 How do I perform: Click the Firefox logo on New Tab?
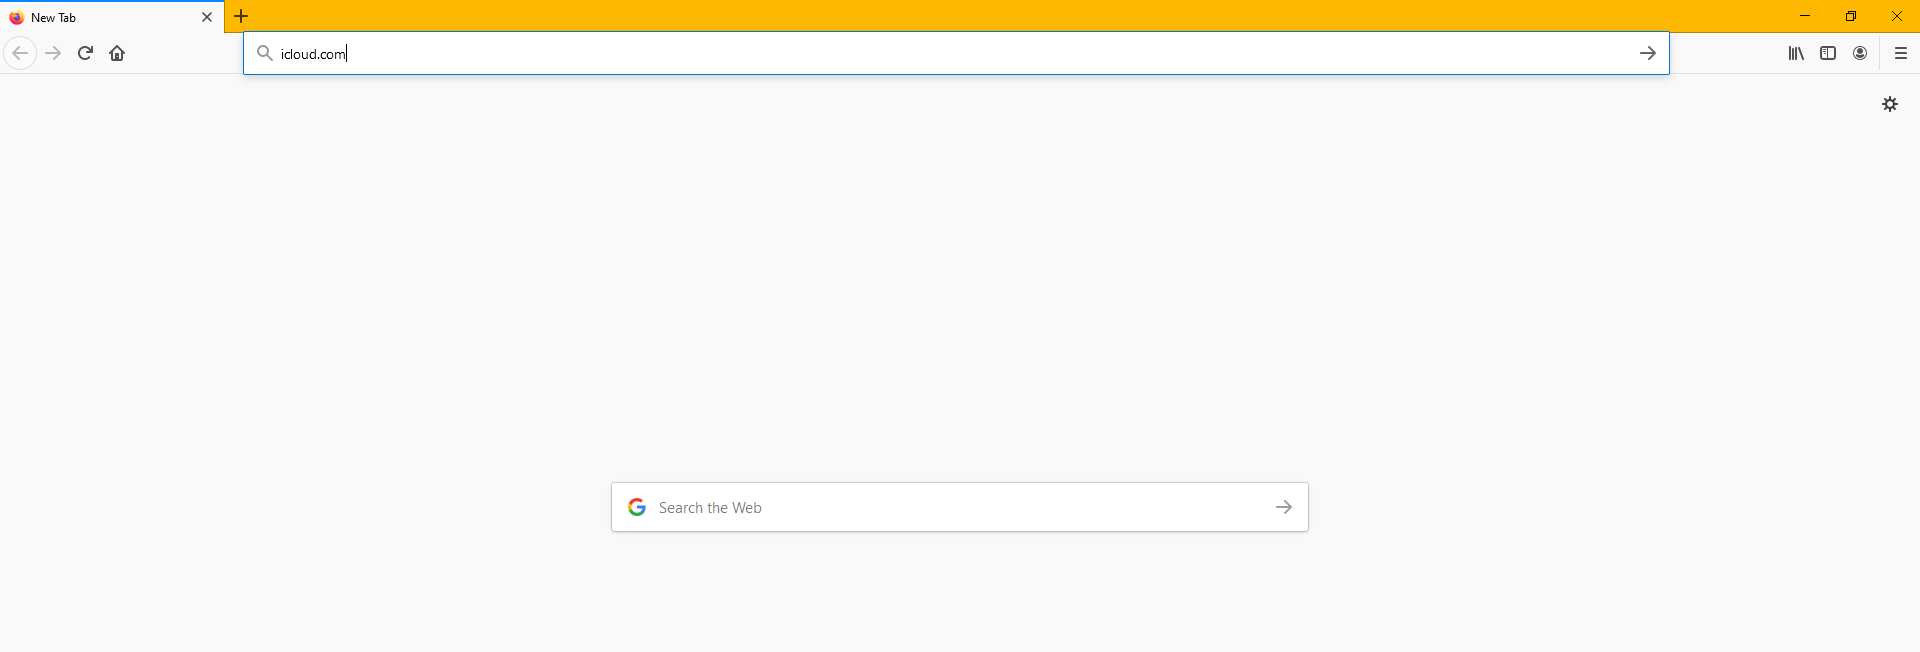pyautogui.click(x=16, y=17)
